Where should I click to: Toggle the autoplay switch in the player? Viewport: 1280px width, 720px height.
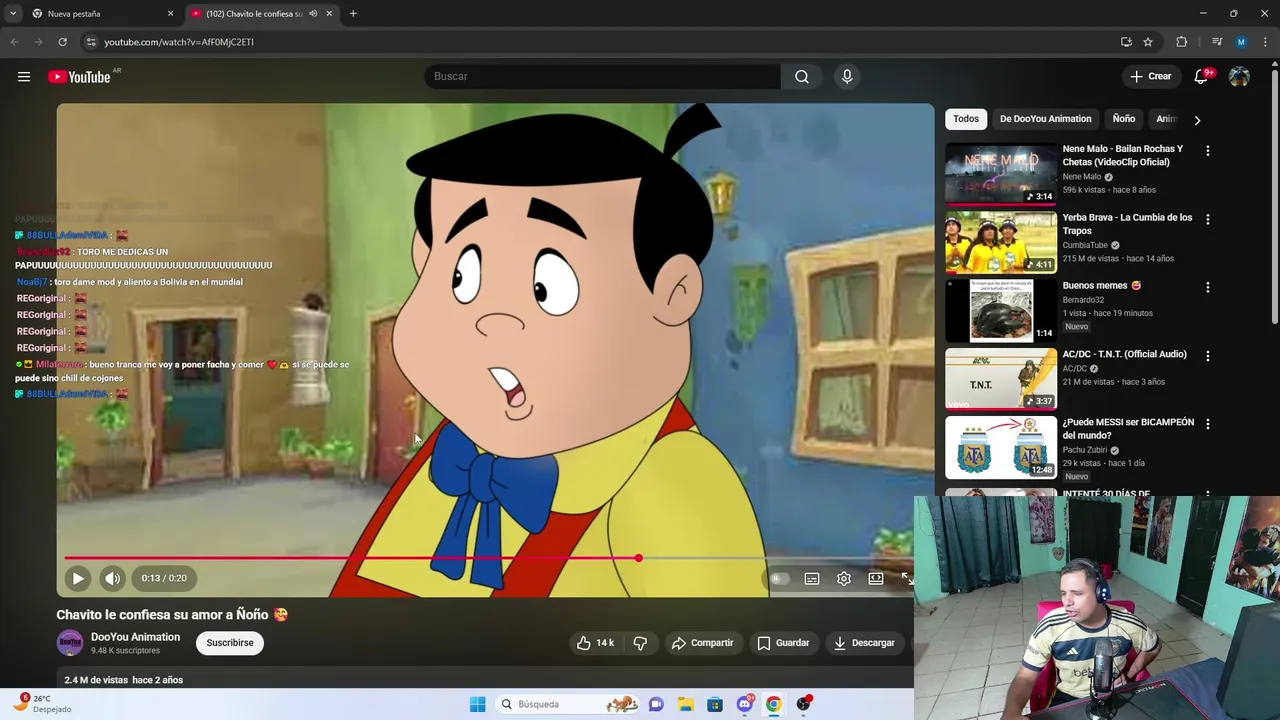(780, 578)
